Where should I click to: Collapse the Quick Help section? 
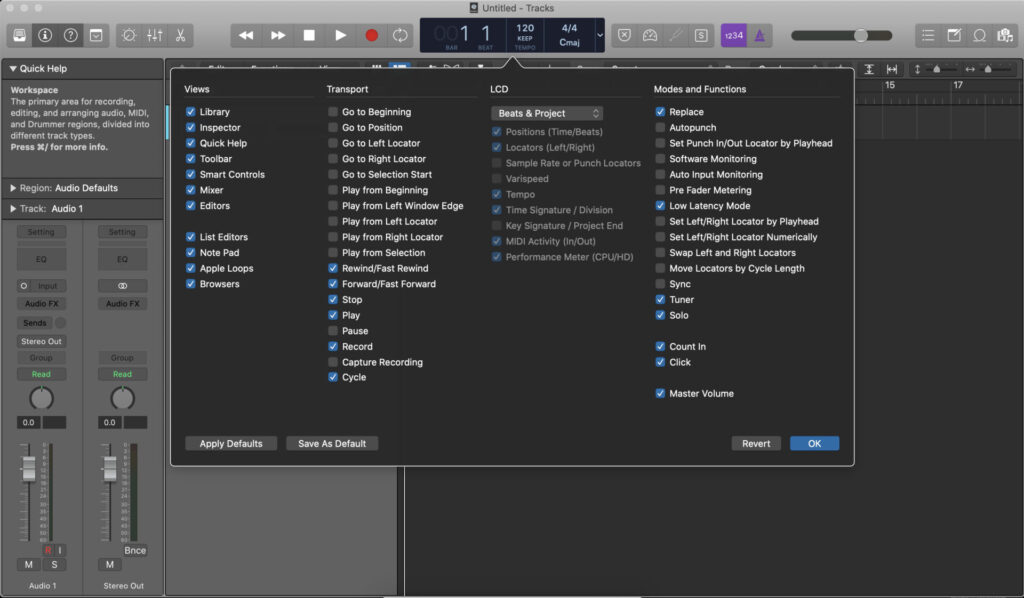coord(13,69)
